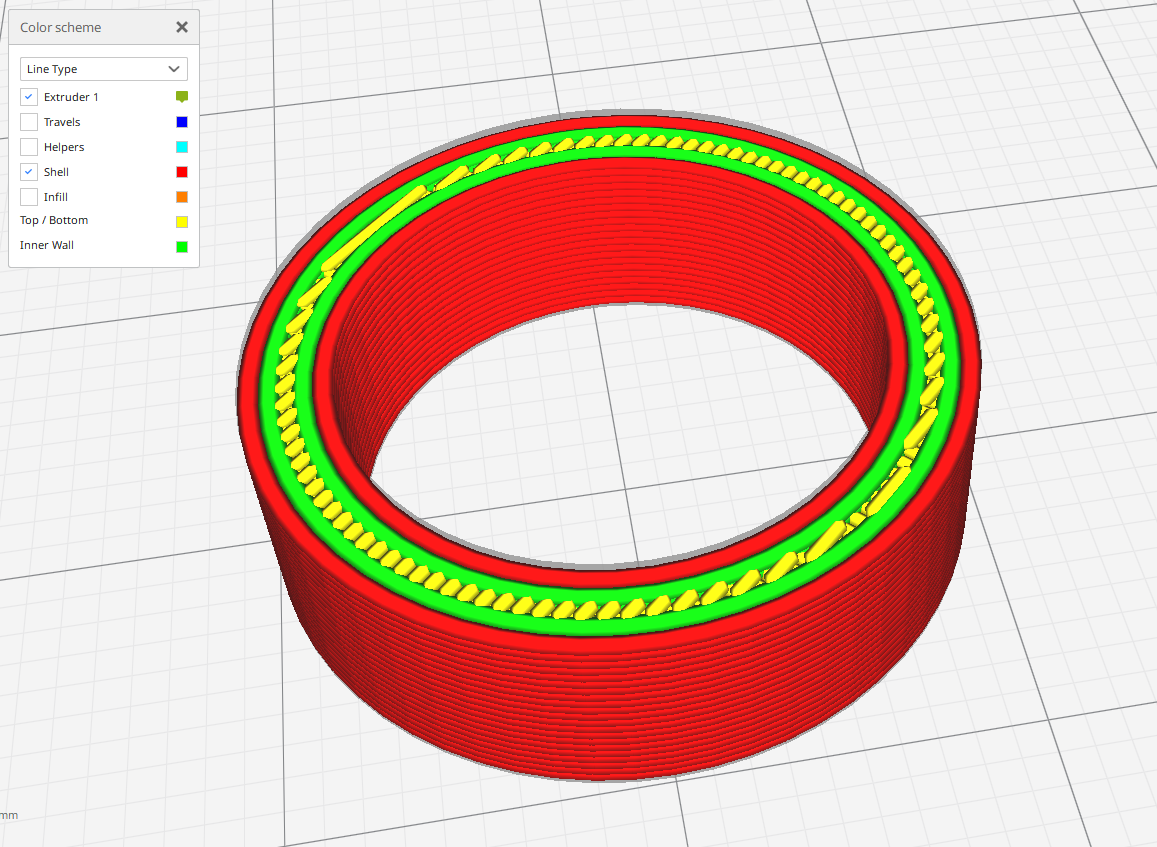Click the cyan Helpers color swatch

point(182,147)
